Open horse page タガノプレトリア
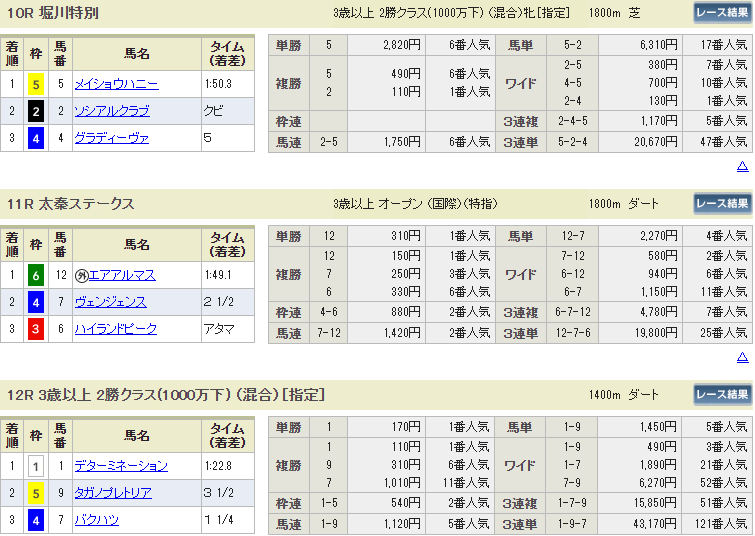This screenshot has height=536, width=755. point(113,493)
